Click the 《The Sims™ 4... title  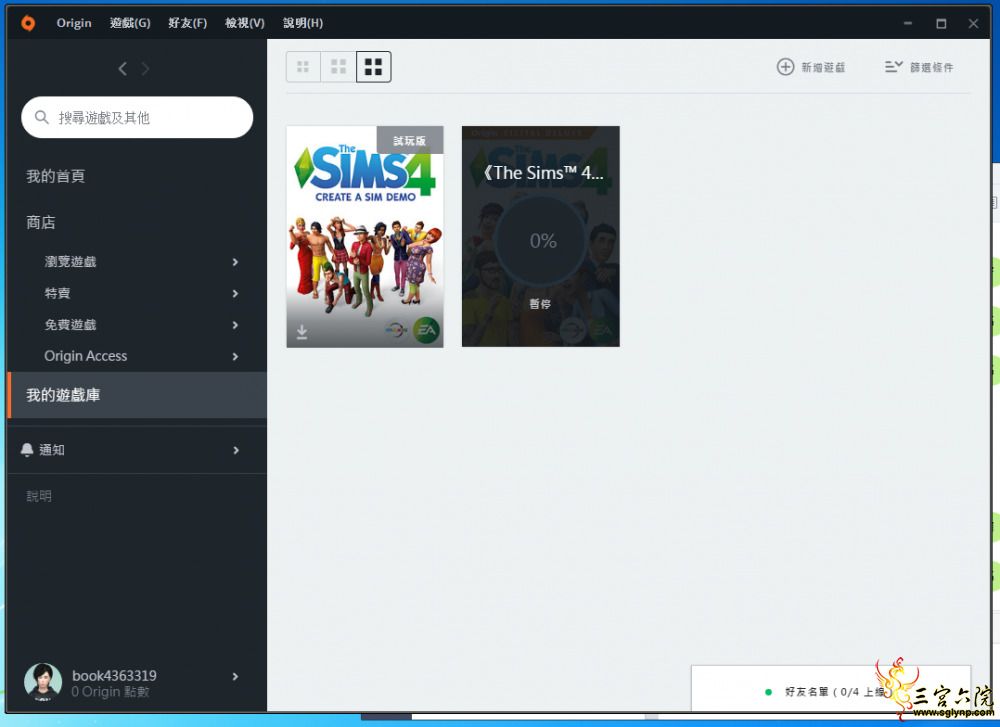coord(543,173)
